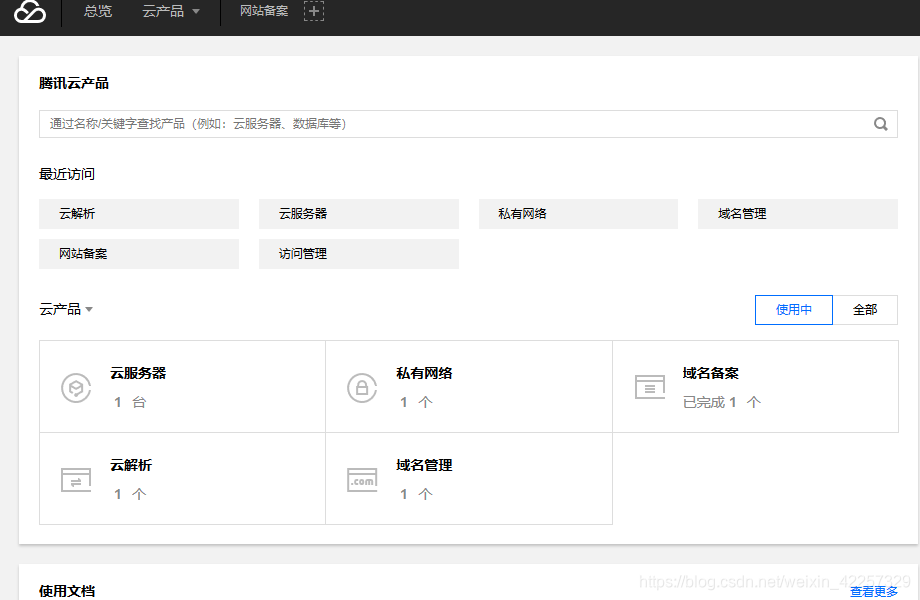
Task: Open the 总览 menu item
Action: click(x=98, y=11)
